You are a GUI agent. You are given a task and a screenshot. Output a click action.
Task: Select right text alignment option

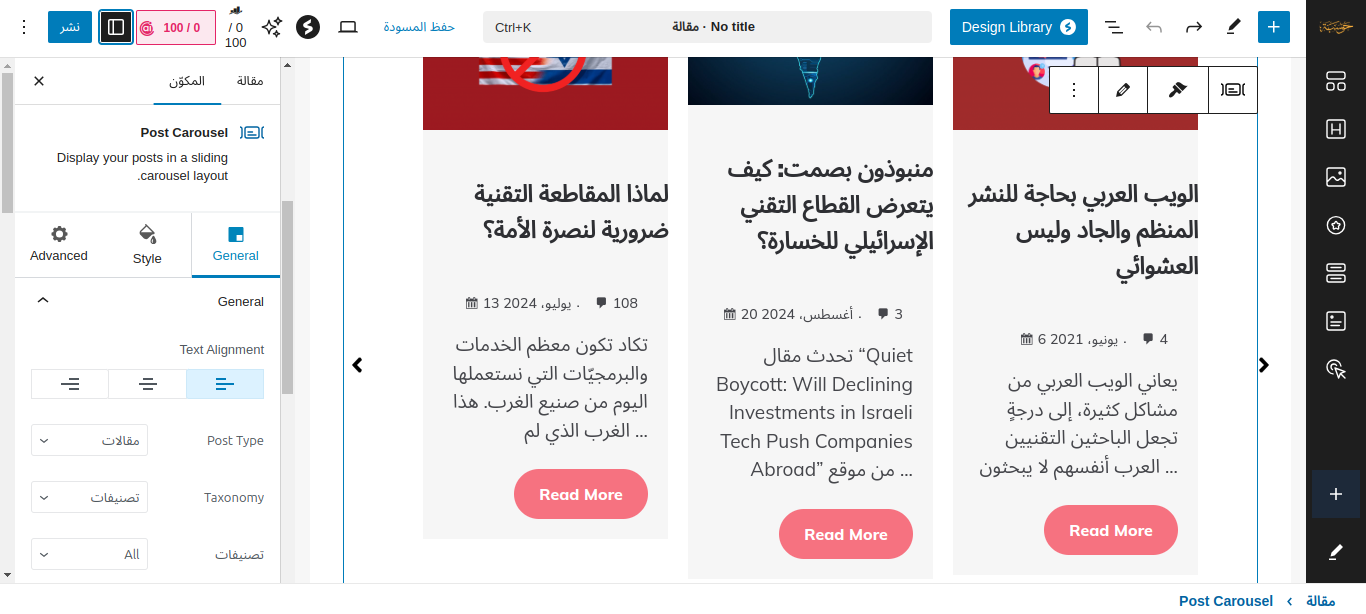click(70, 384)
